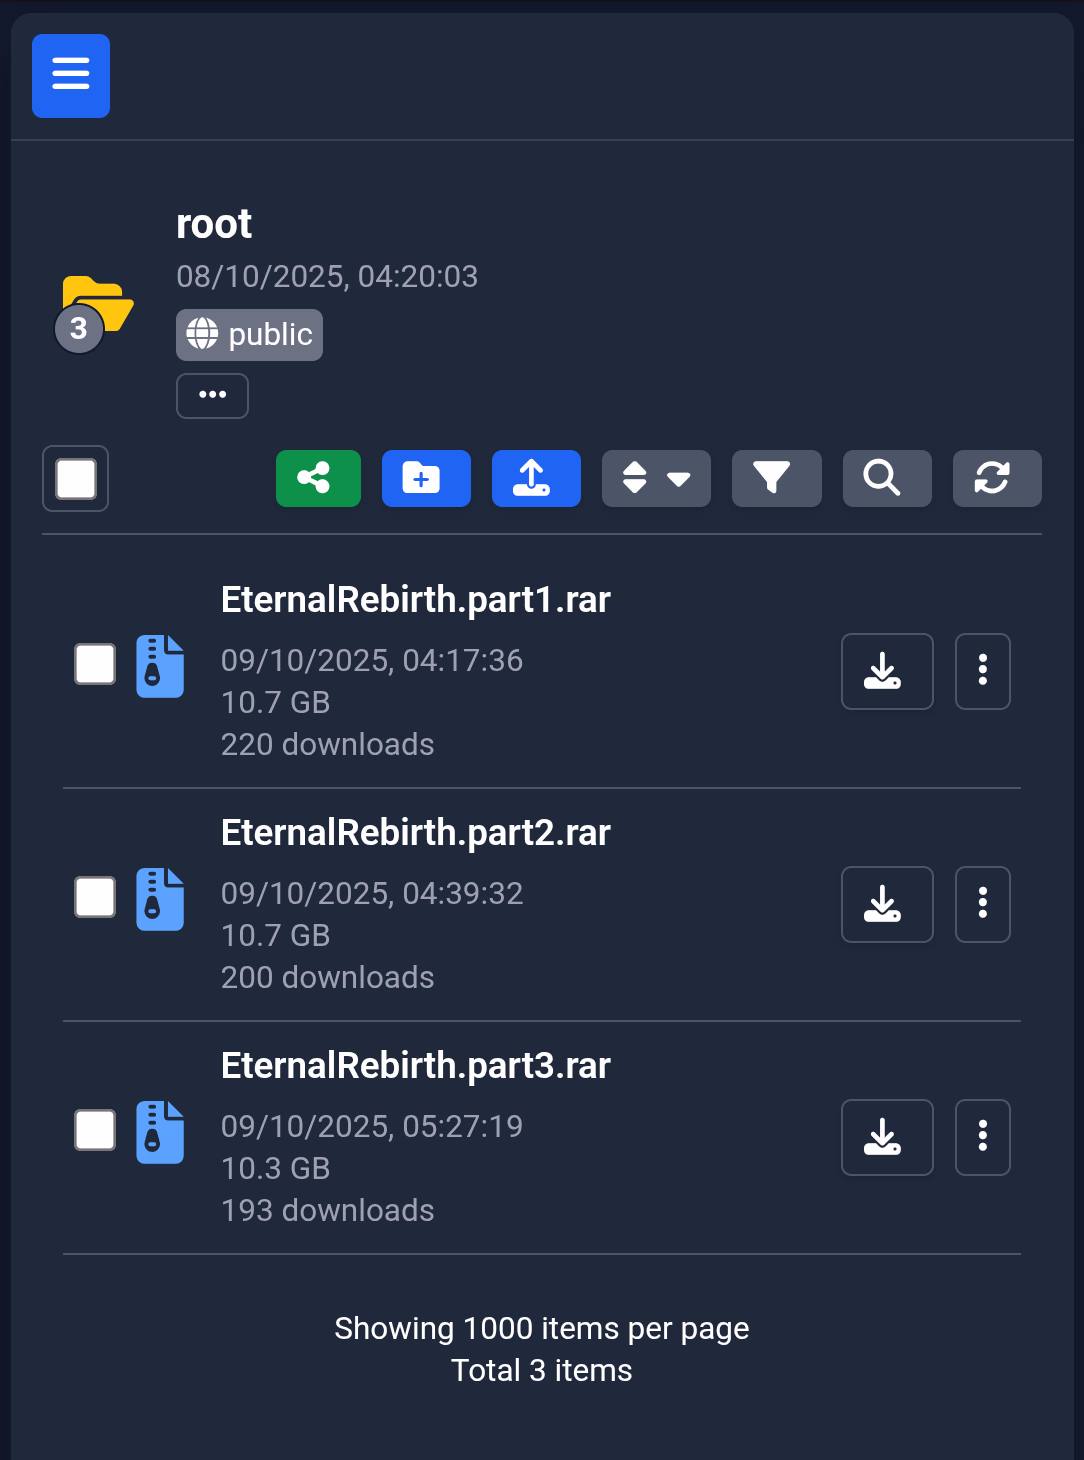This screenshot has width=1084, height=1460.
Task: Refresh the file list
Action: coord(997,478)
